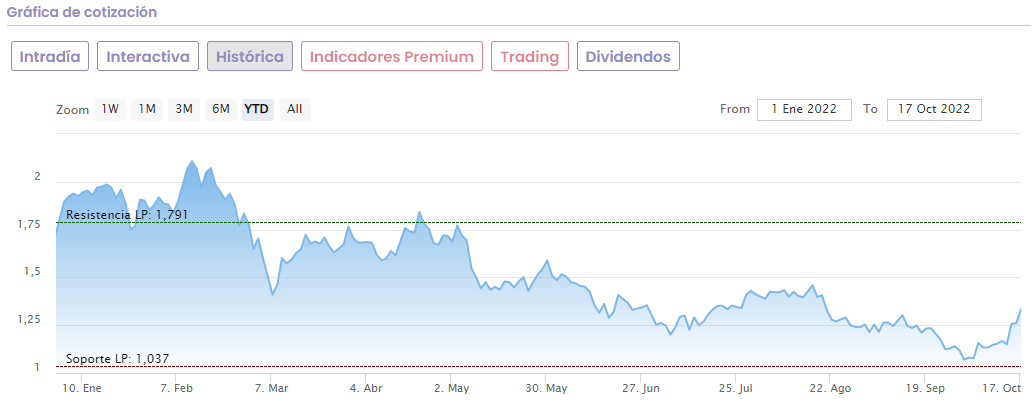Click the Resistencia LP: 1,791 label
This screenshot has height=407, width=1036.
[126, 215]
